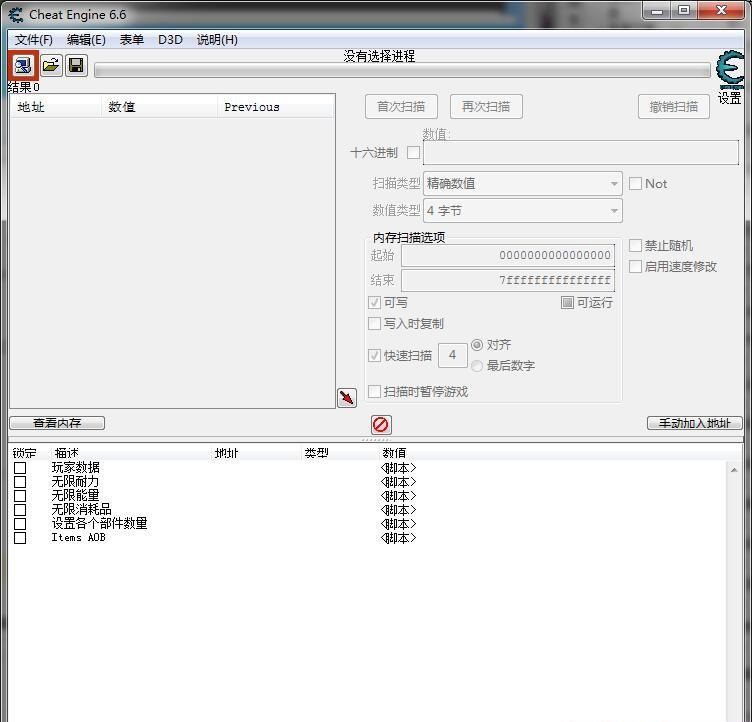The height and width of the screenshot is (722, 752).
Task: Select the 无限耐力 entry text
Action: click(x=75, y=481)
